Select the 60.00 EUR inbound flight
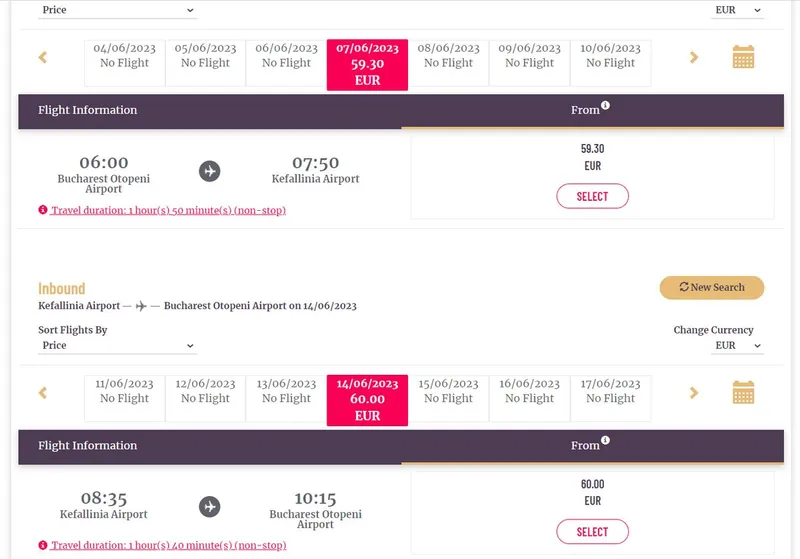 (x=592, y=532)
